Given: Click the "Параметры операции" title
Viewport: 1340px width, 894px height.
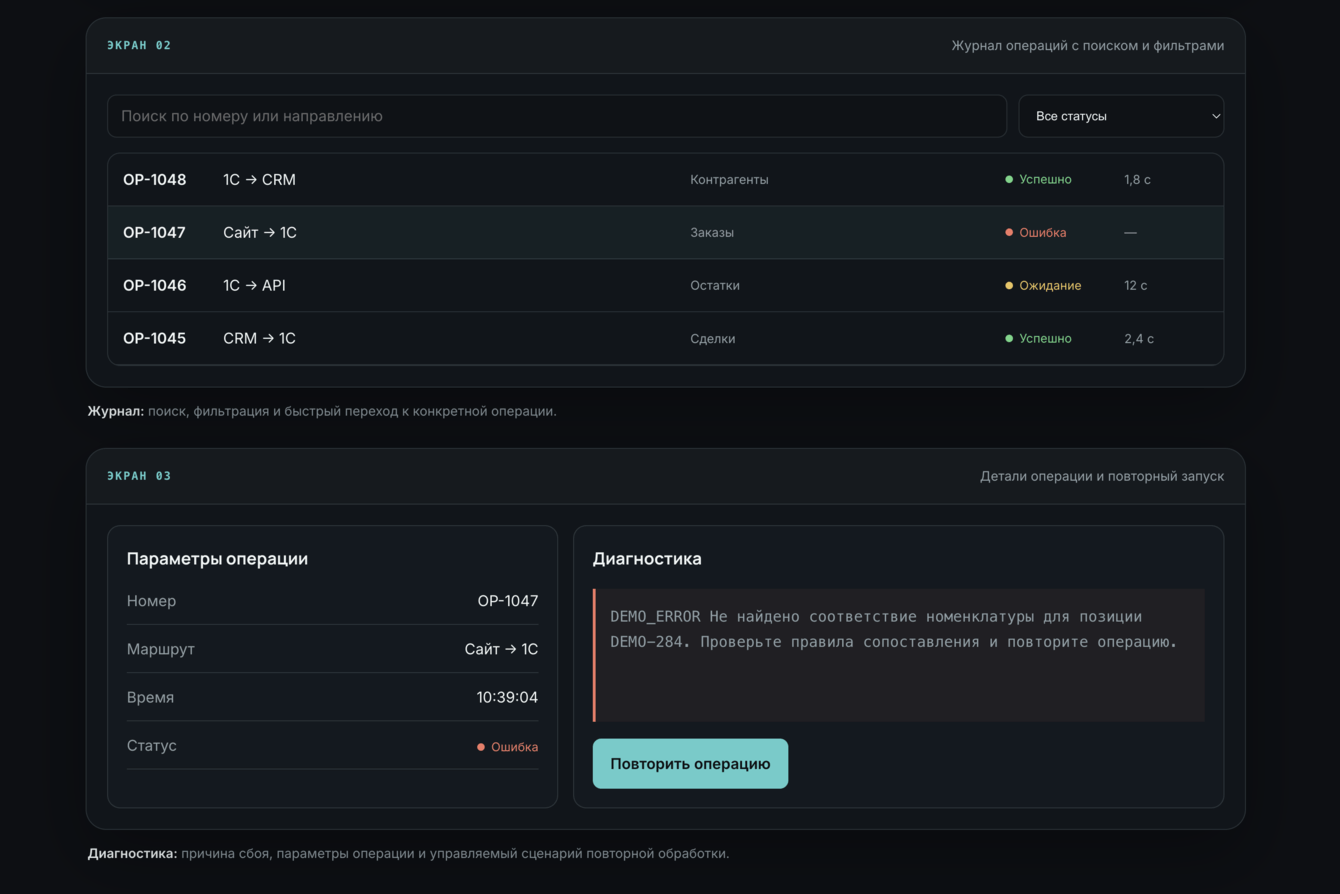Looking at the screenshot, I should pyautogui.click(x=217, y=559).
